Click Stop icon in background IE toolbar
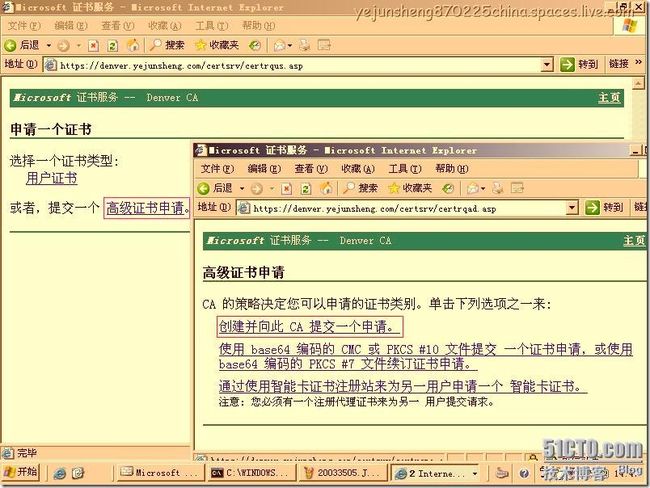Screen dimensions: 650x488 [94, 45]
